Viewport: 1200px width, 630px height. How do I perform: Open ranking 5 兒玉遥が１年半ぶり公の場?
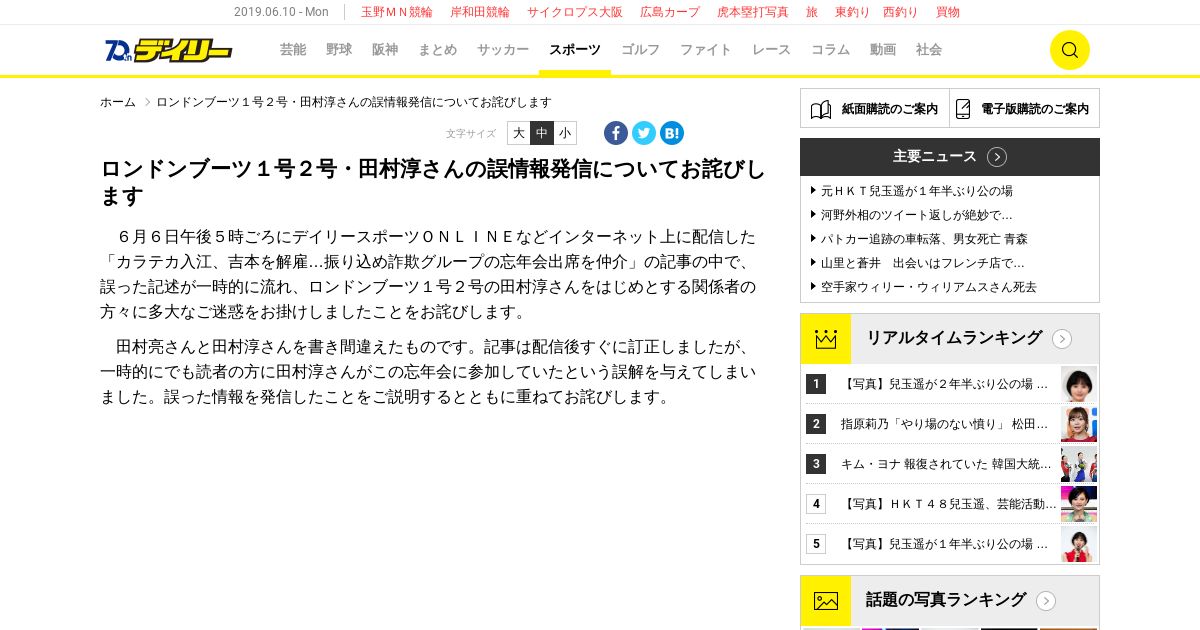tap(945, 544)
